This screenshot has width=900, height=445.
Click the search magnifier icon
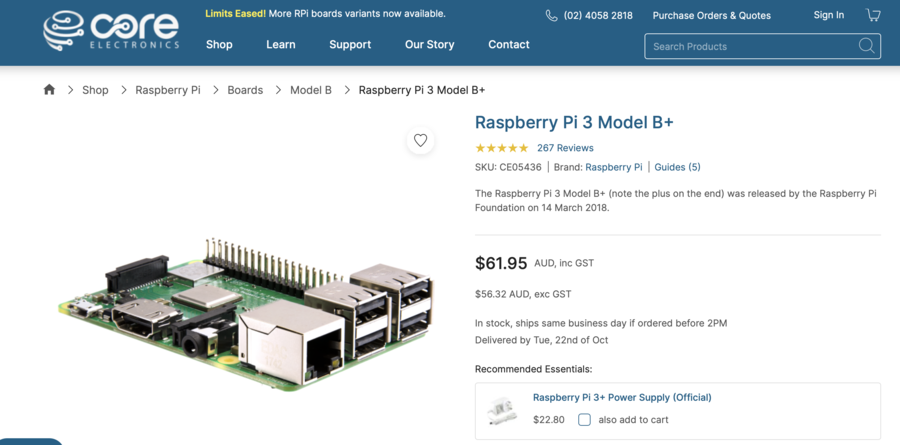866,46
